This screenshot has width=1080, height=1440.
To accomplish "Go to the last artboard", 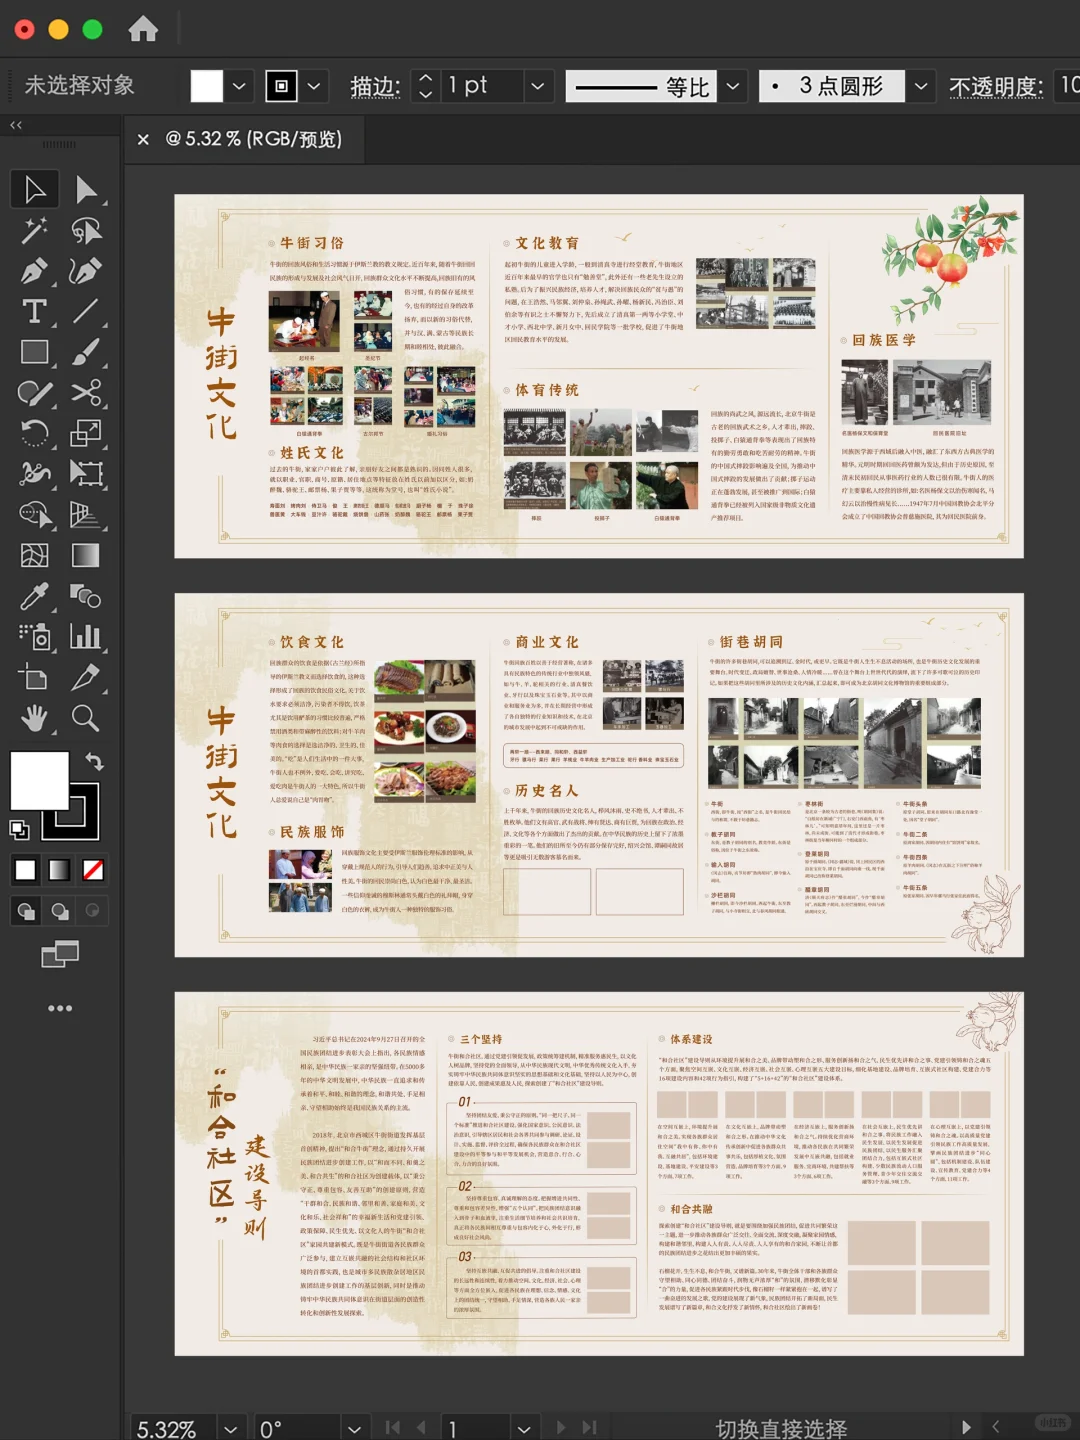I will [590, 1428].
